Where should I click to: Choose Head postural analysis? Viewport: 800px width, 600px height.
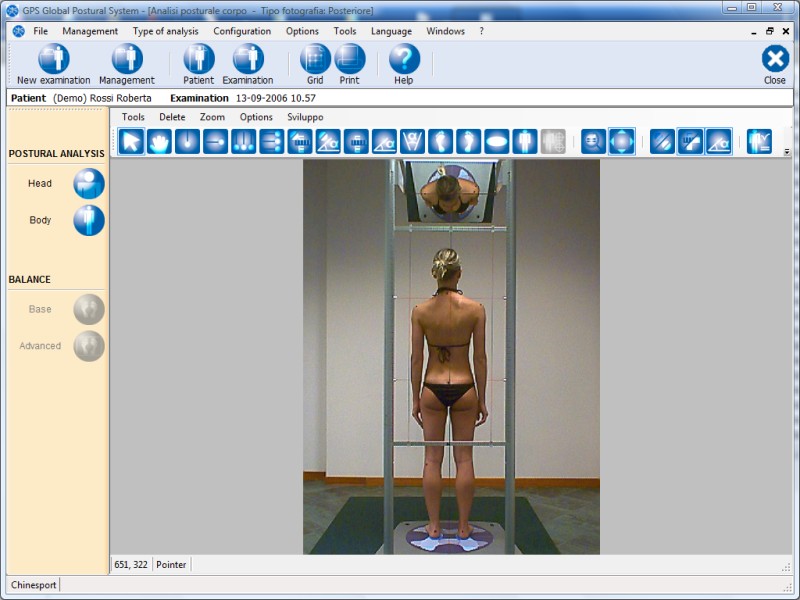click(x=89, y=184)
